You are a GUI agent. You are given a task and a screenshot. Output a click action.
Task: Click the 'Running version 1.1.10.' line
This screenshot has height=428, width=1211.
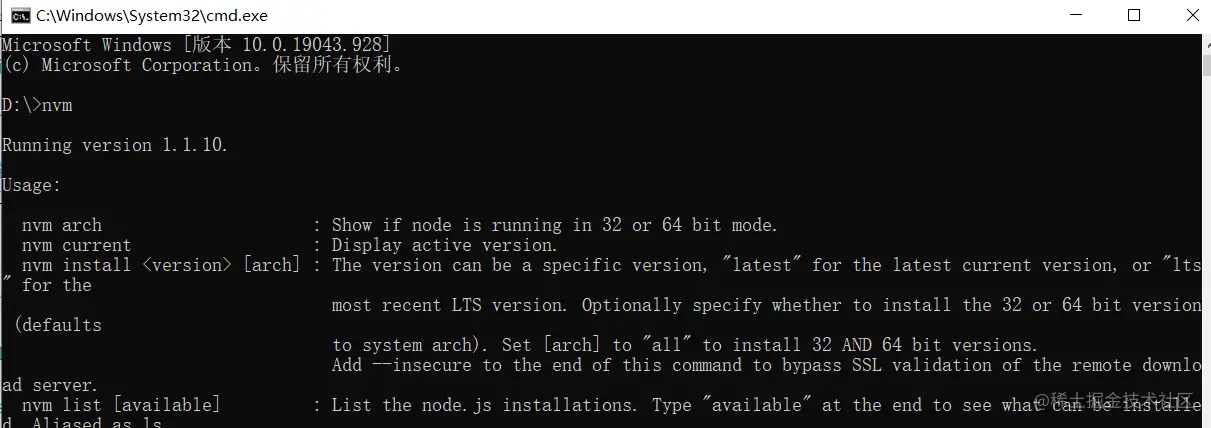[x=115, y=145]
